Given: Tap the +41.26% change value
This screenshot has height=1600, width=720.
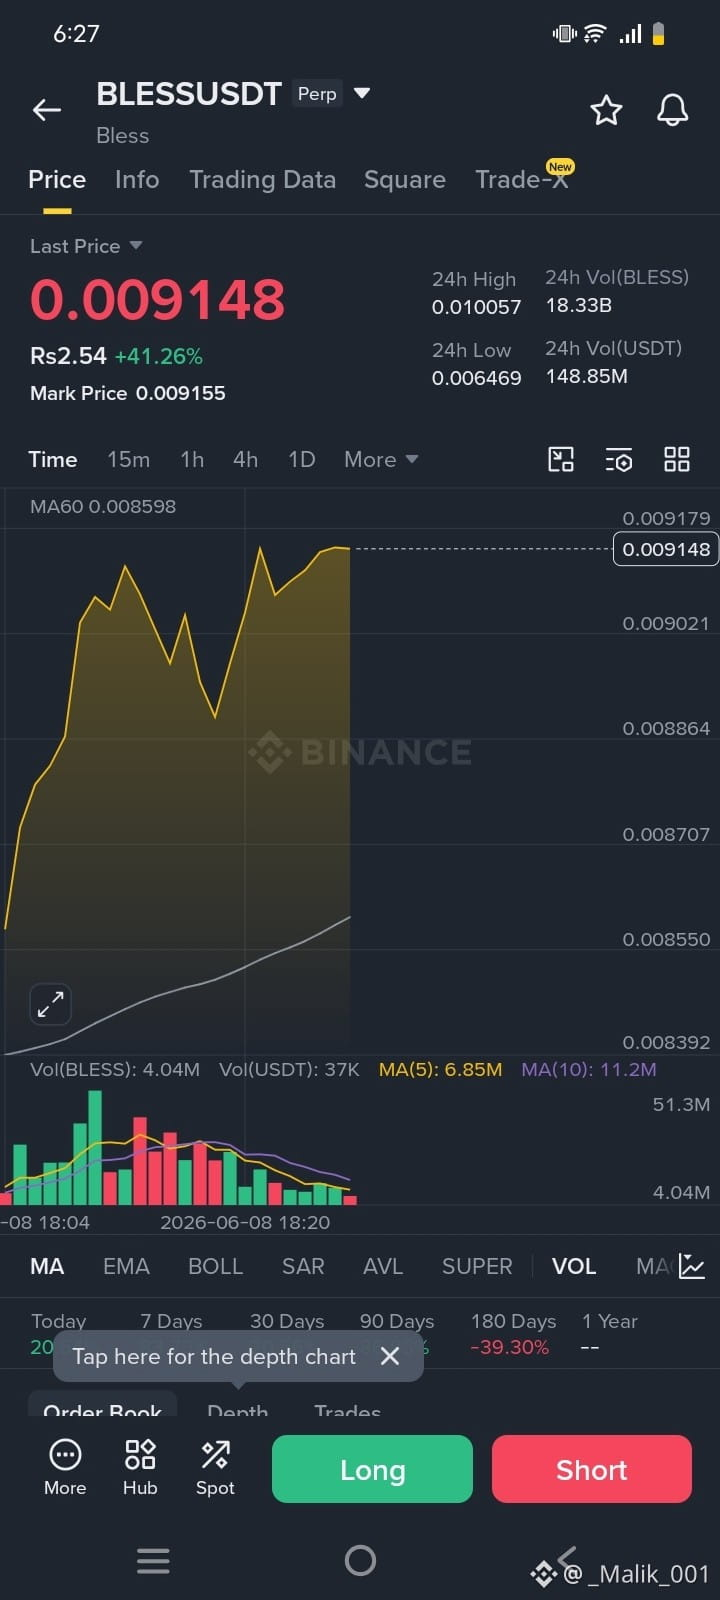Looking at the screenshot, I should [x=159, y=356].
